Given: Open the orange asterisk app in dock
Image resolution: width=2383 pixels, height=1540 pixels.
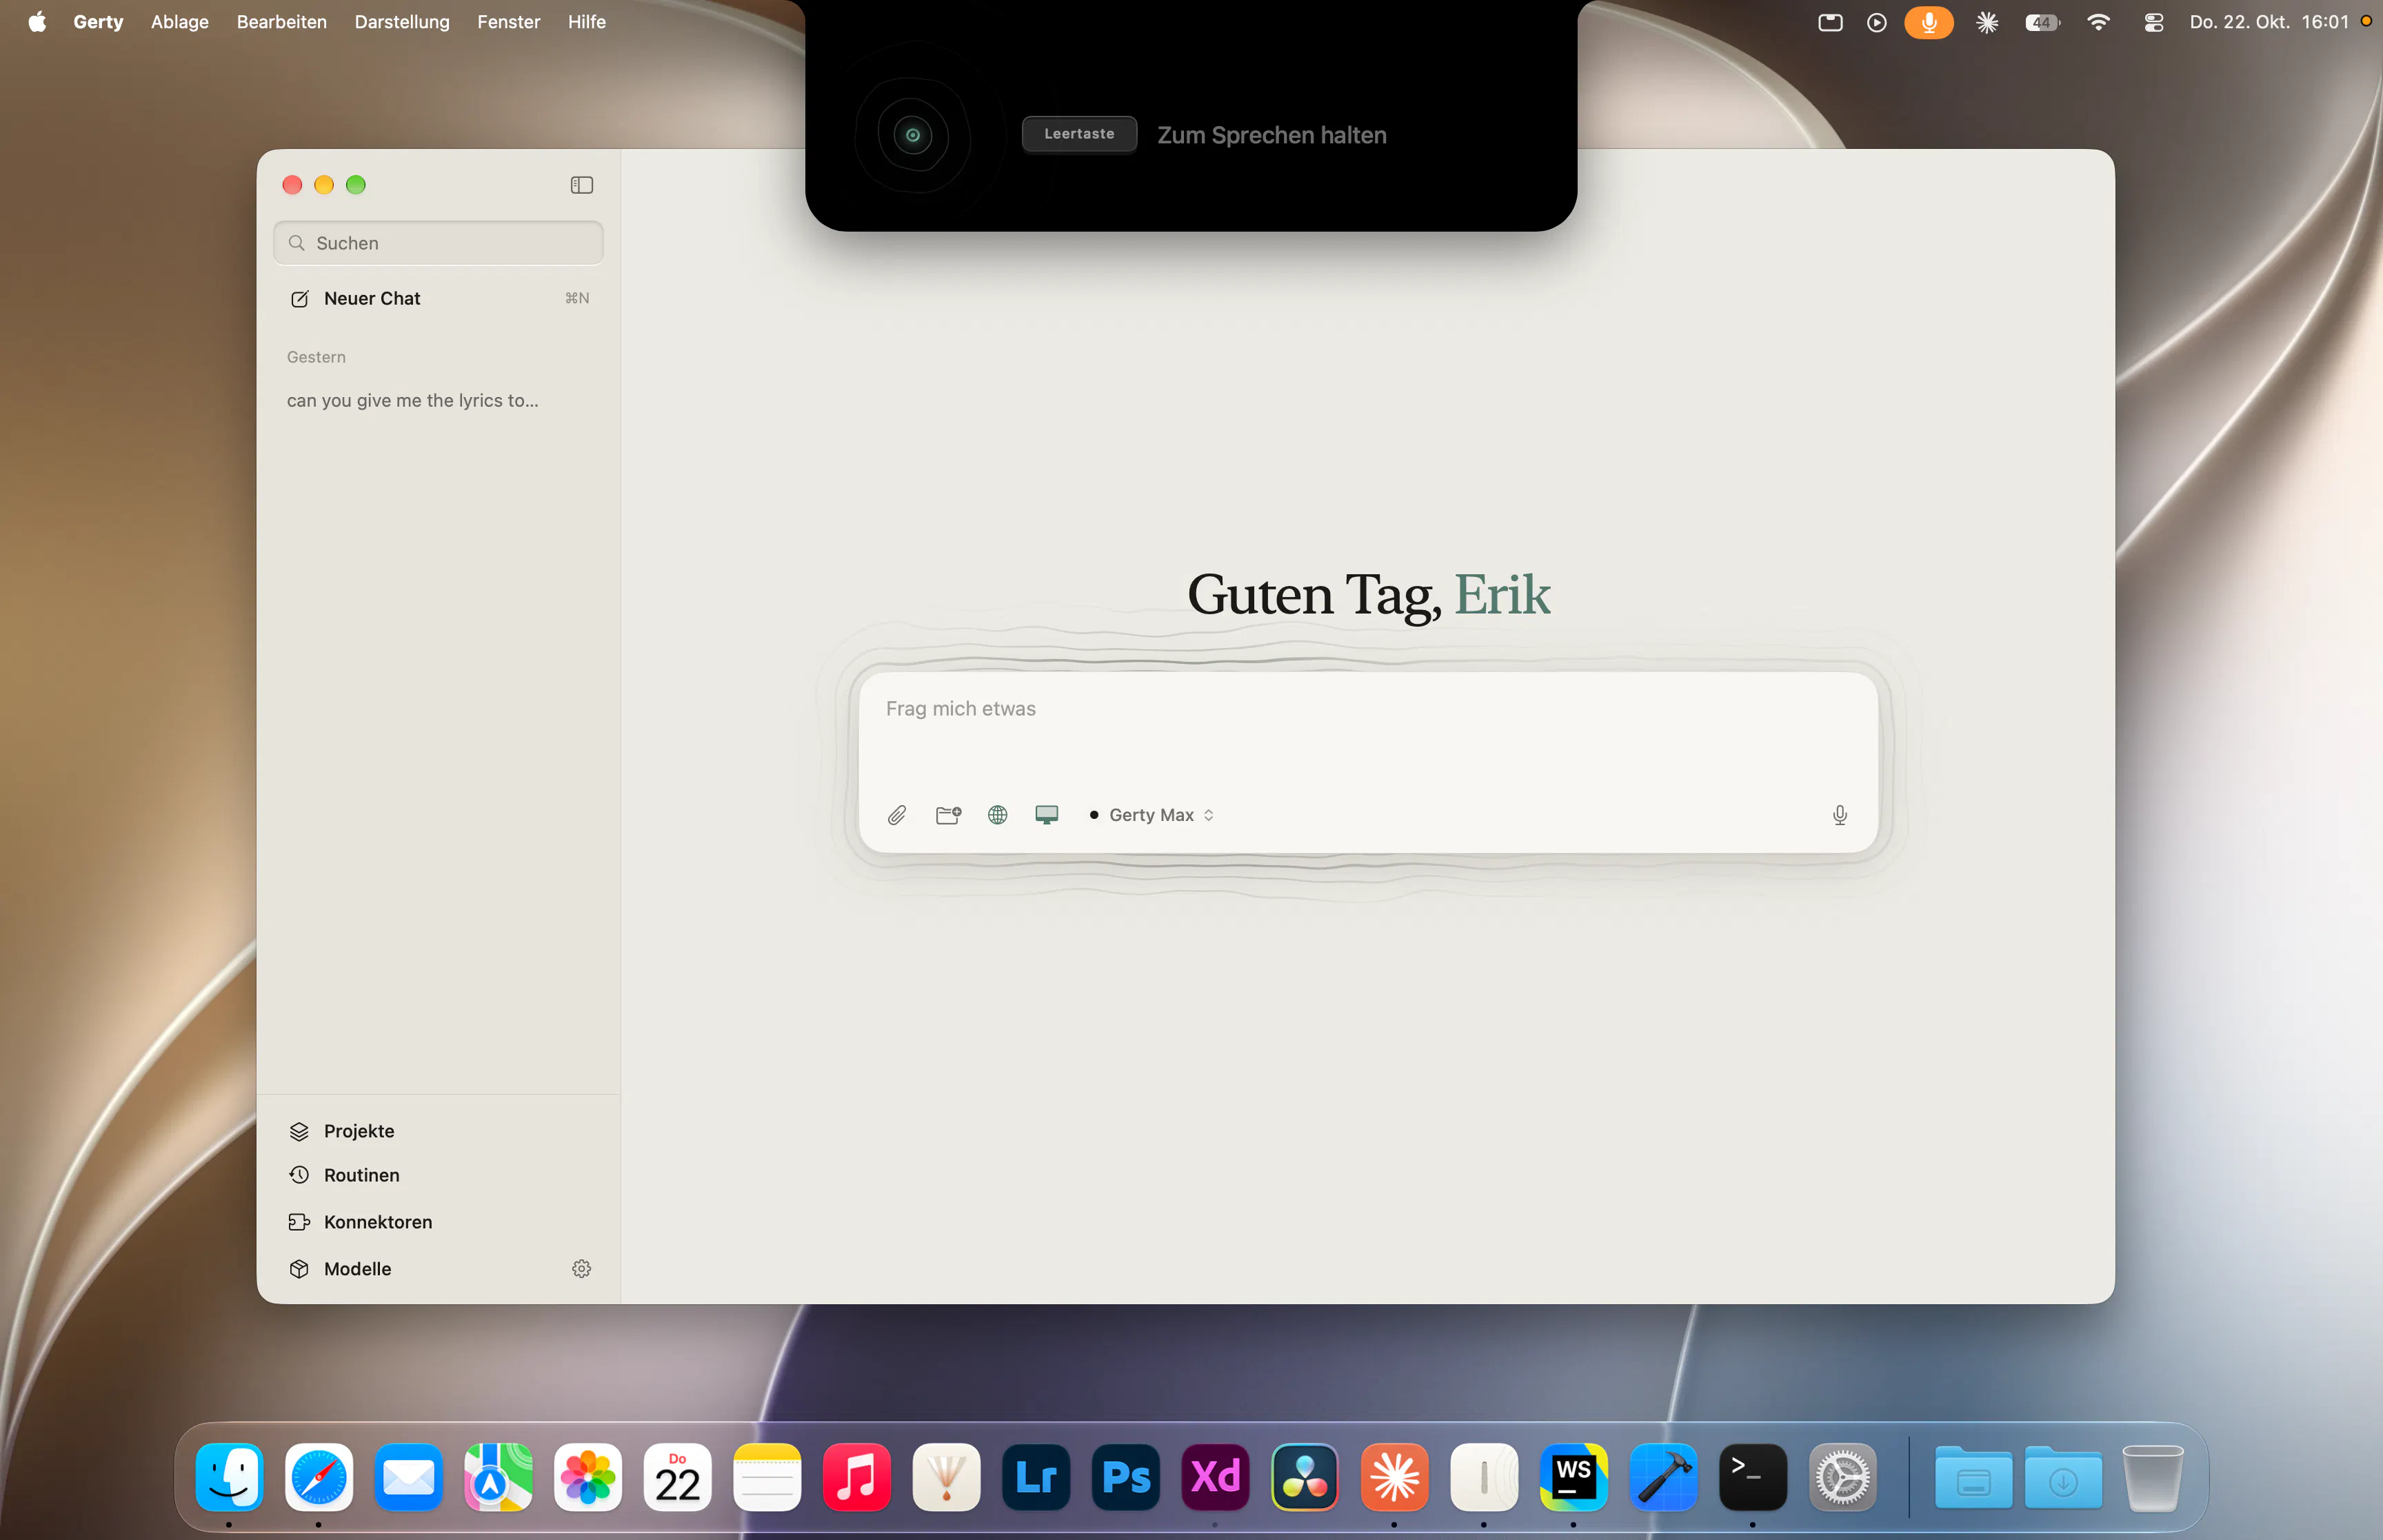Looking at the screenshot, I should click(x=1395, y=1477).
